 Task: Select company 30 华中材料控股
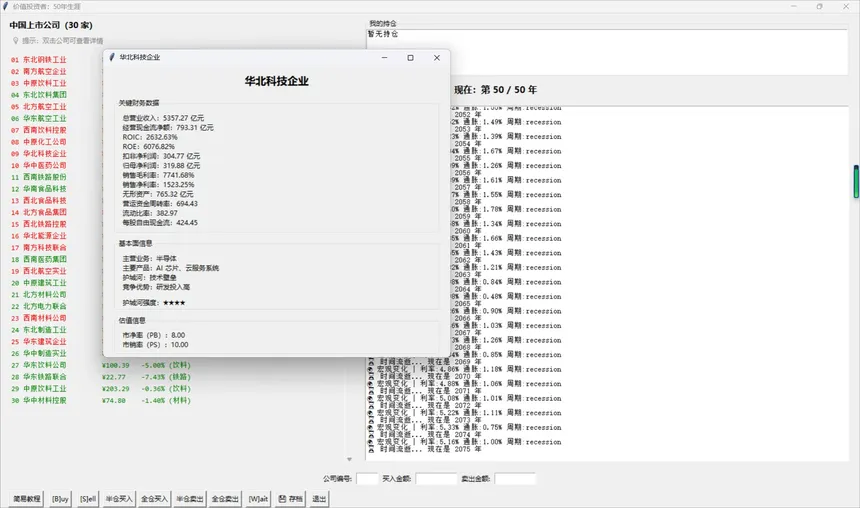(39, 400)
